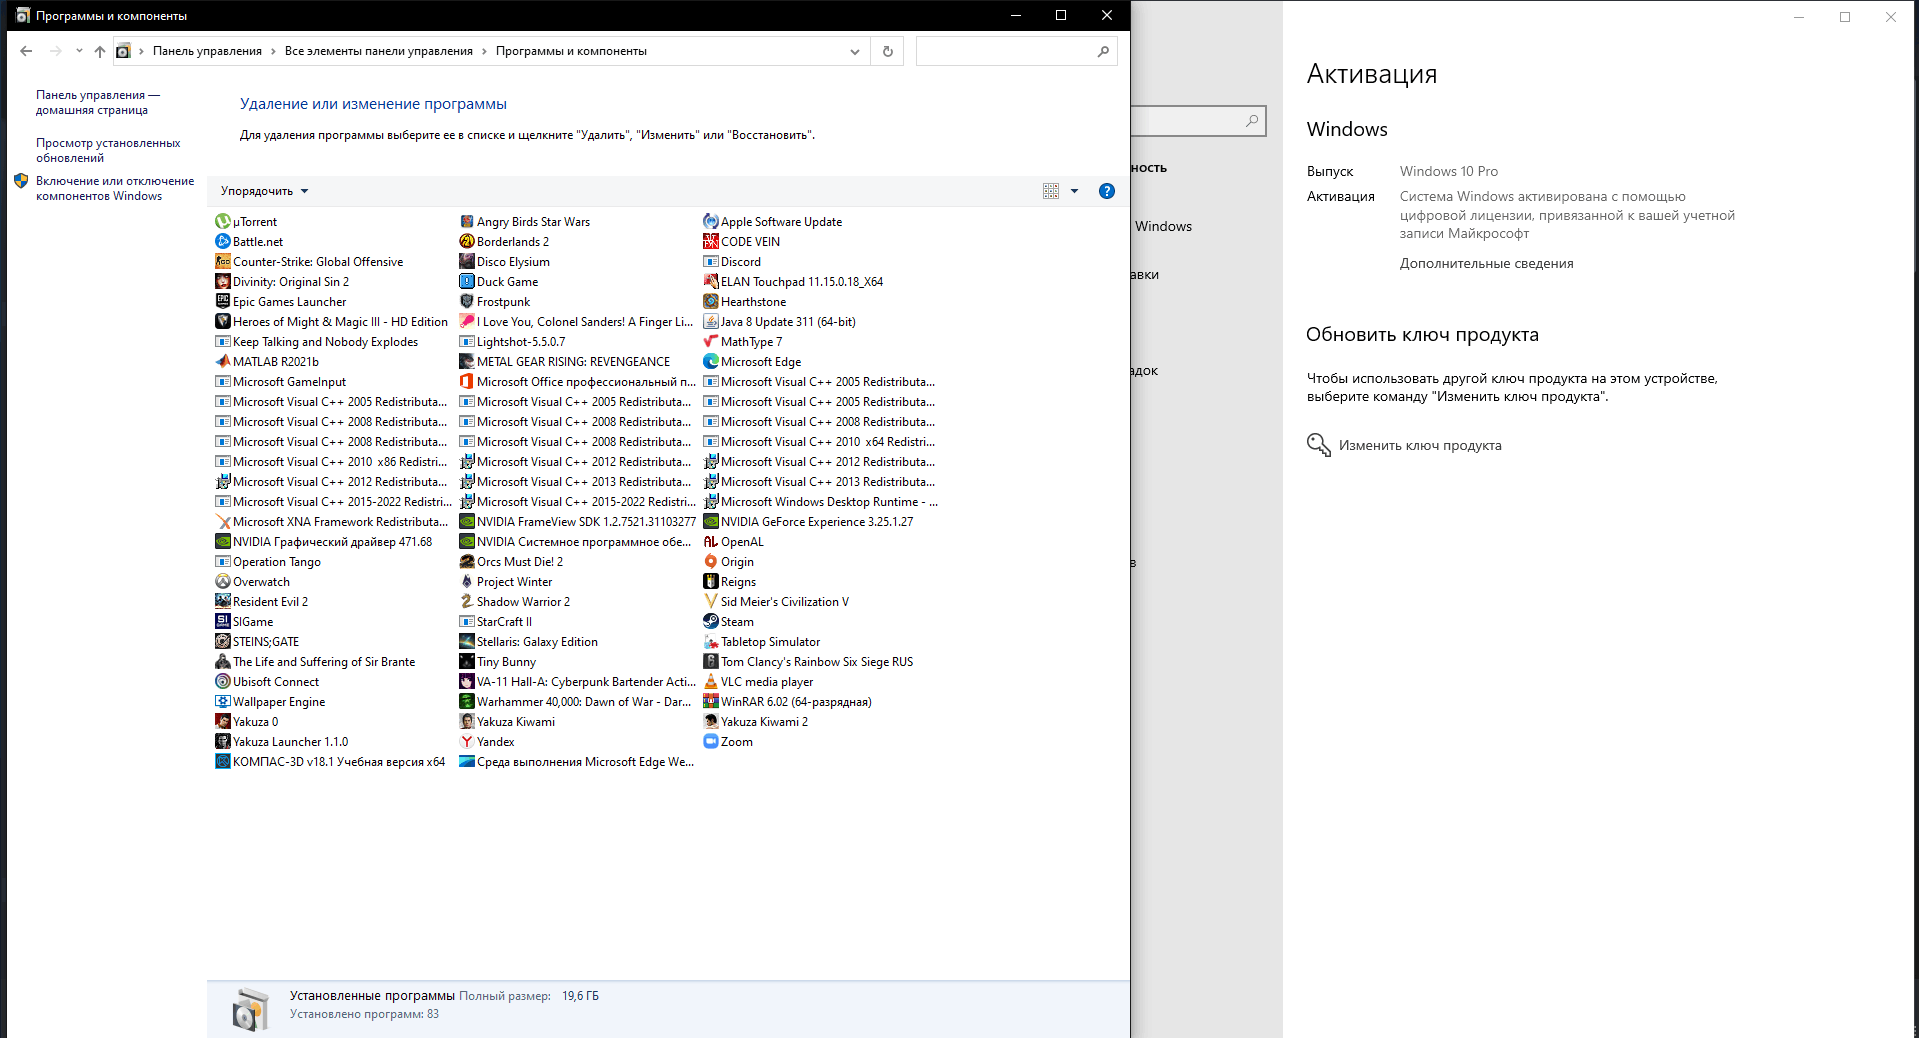The image size is (1919, 1038).
Task: Change view icon button in toolbar
Action: [1051, 191]
